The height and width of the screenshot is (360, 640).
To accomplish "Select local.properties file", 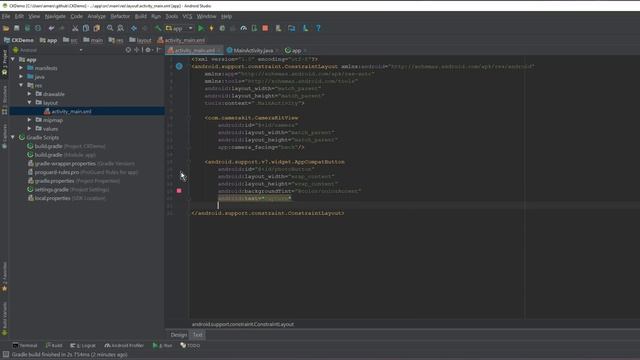I will 66,198.
